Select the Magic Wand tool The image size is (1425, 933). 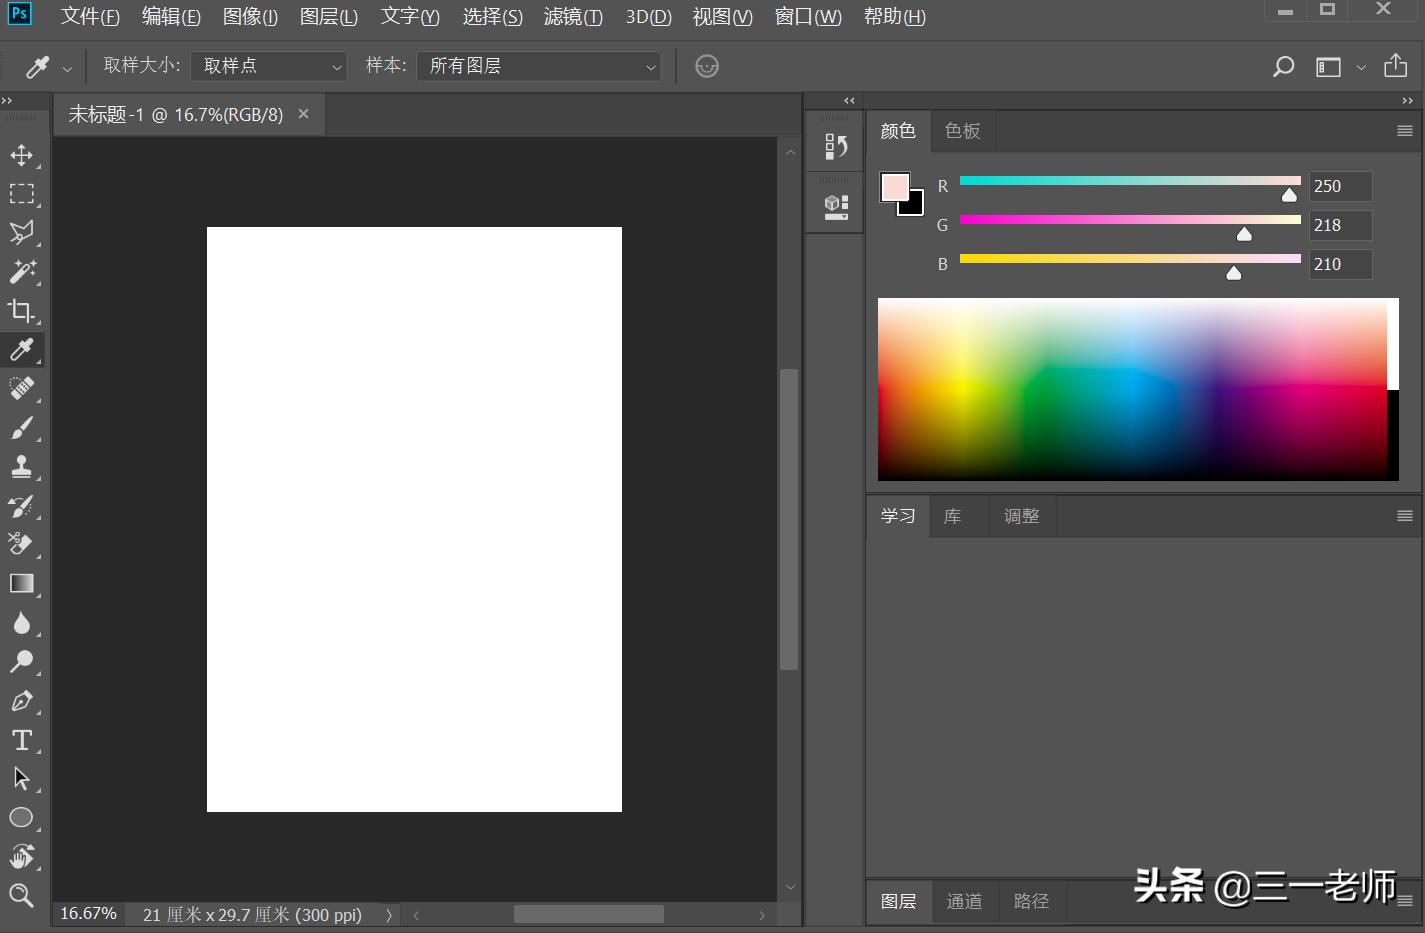[x=21, y=272]
